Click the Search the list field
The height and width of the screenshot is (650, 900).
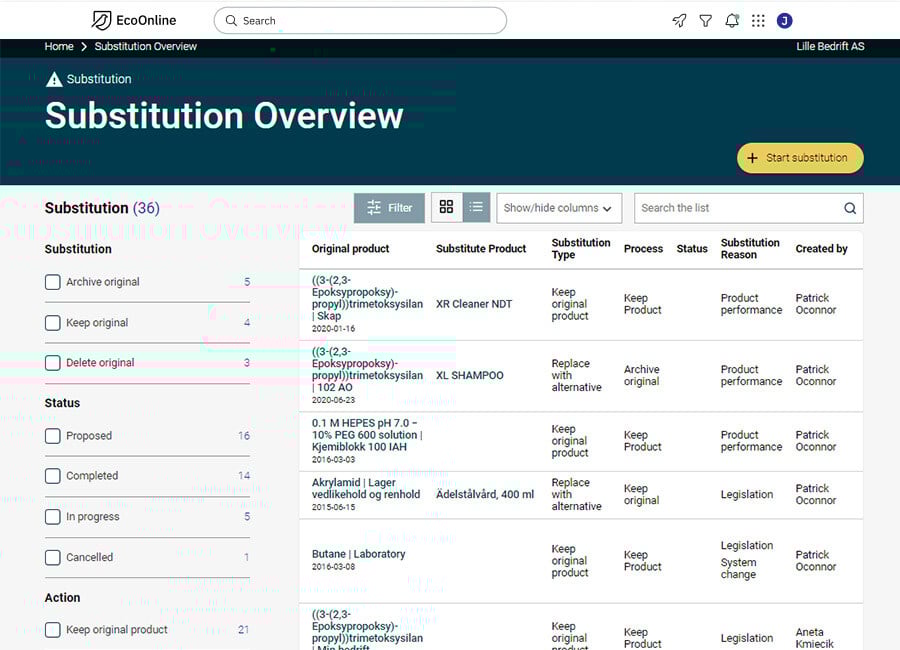(x=748, y=208)
